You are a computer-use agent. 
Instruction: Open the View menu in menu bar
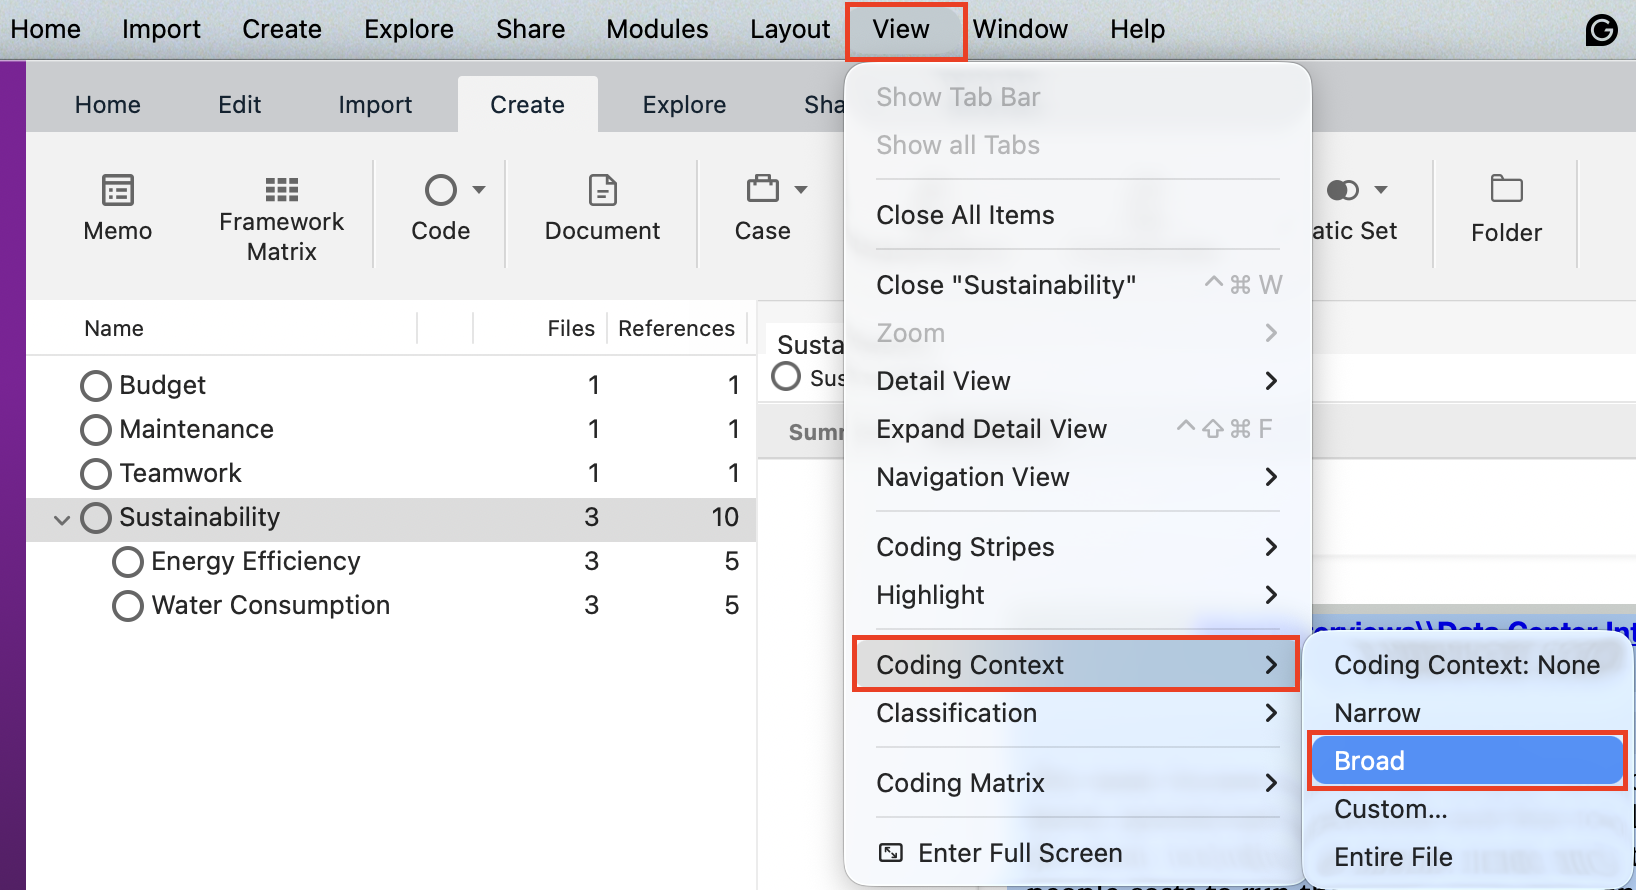coord(901,30)
